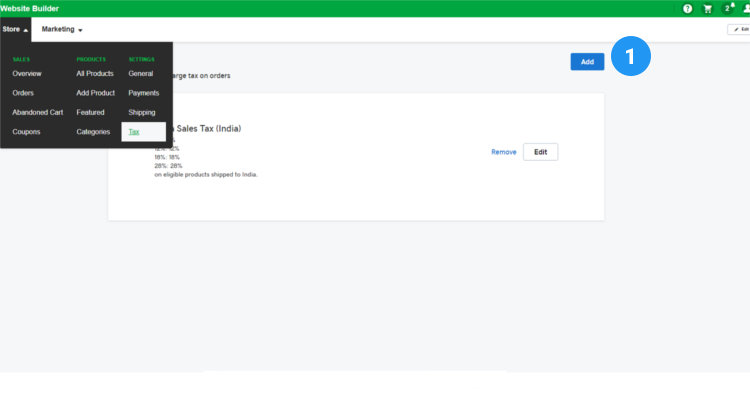Select the Tax settings item
This screenshot has height=400, width=750.
(x=143, y=132)
